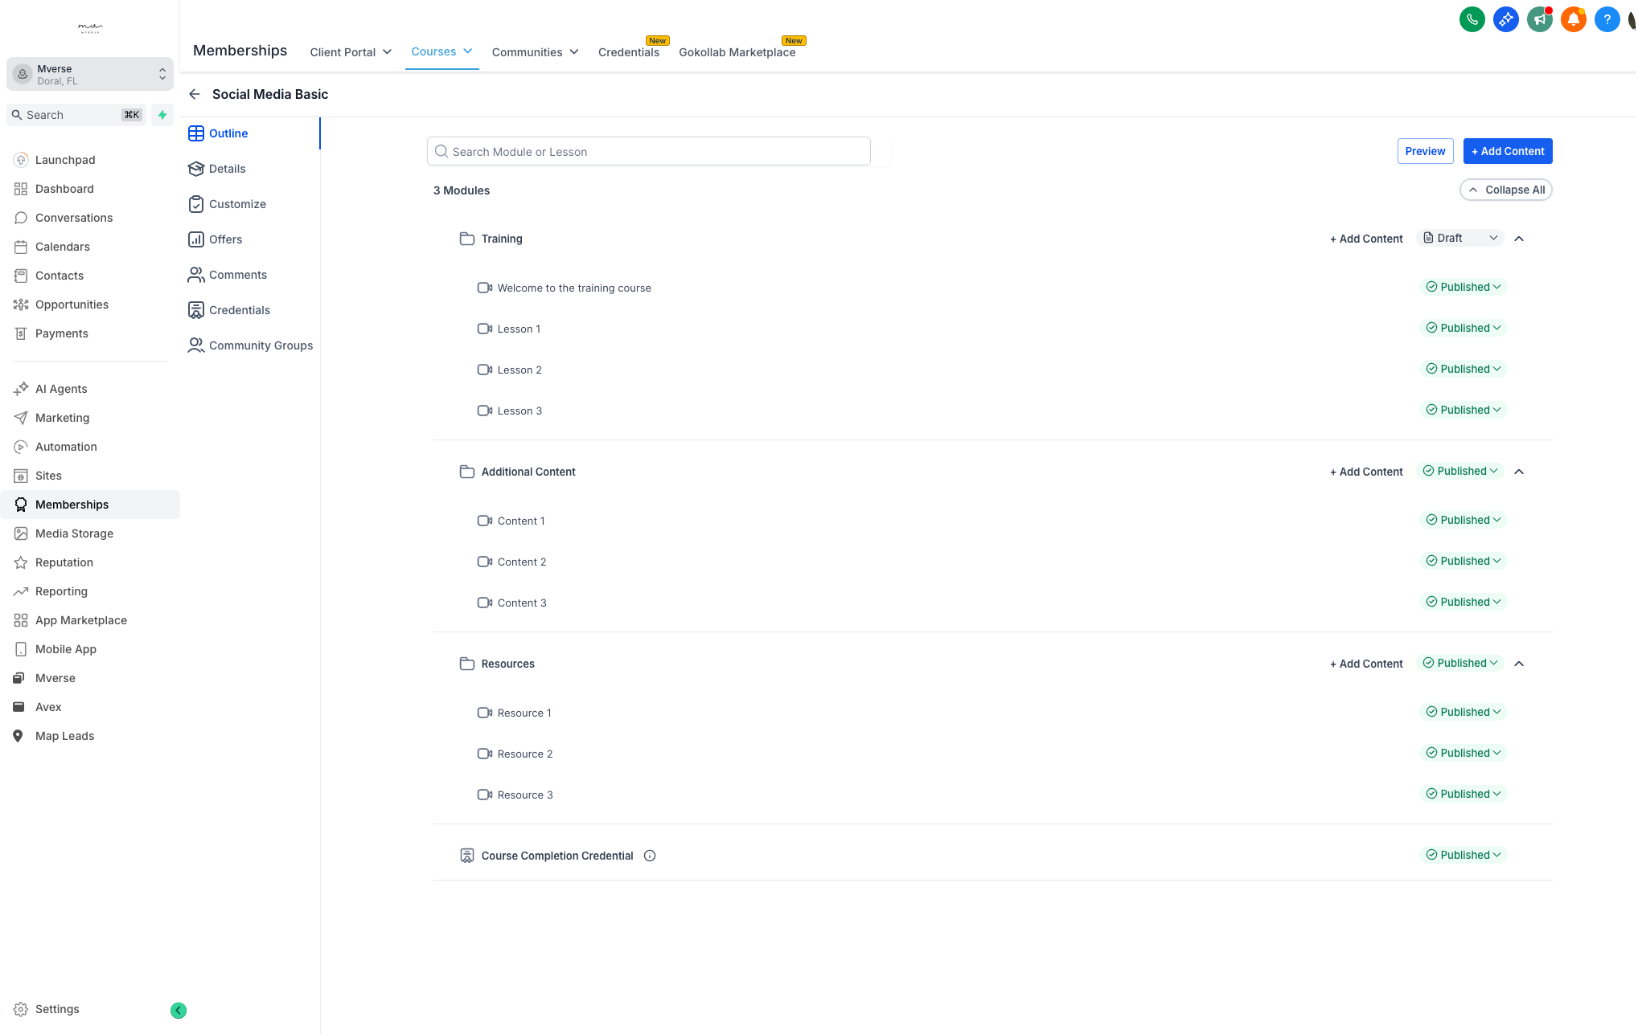Click the Preview button
1636x1035 pixels.
[x=1425, y=151]
